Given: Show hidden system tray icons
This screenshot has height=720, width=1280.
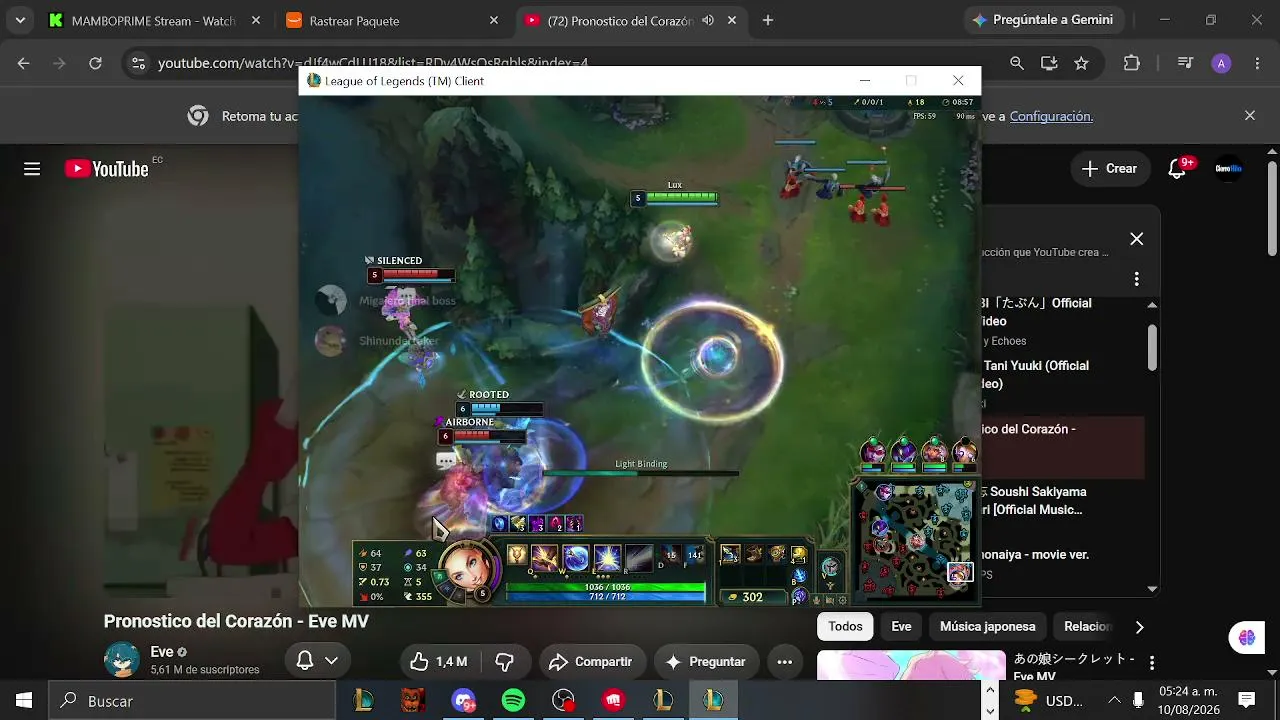Looking at the screenshot, I should pos(1114,700).
